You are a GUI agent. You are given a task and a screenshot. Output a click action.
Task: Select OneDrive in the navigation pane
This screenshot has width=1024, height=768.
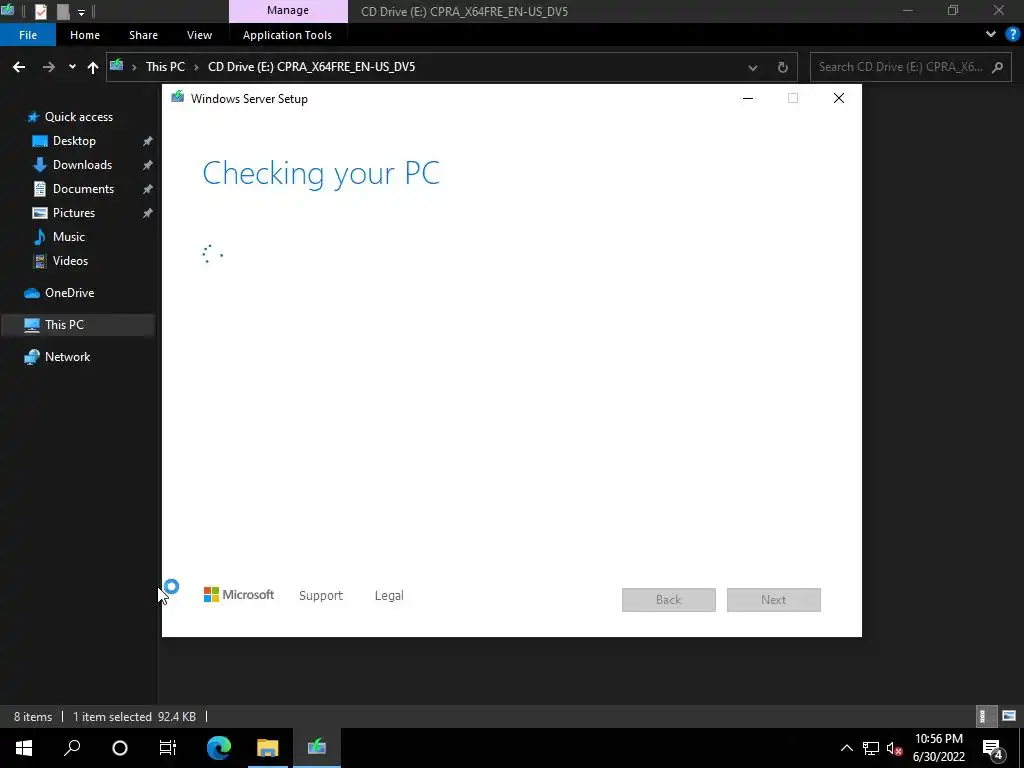coord(69,293)
